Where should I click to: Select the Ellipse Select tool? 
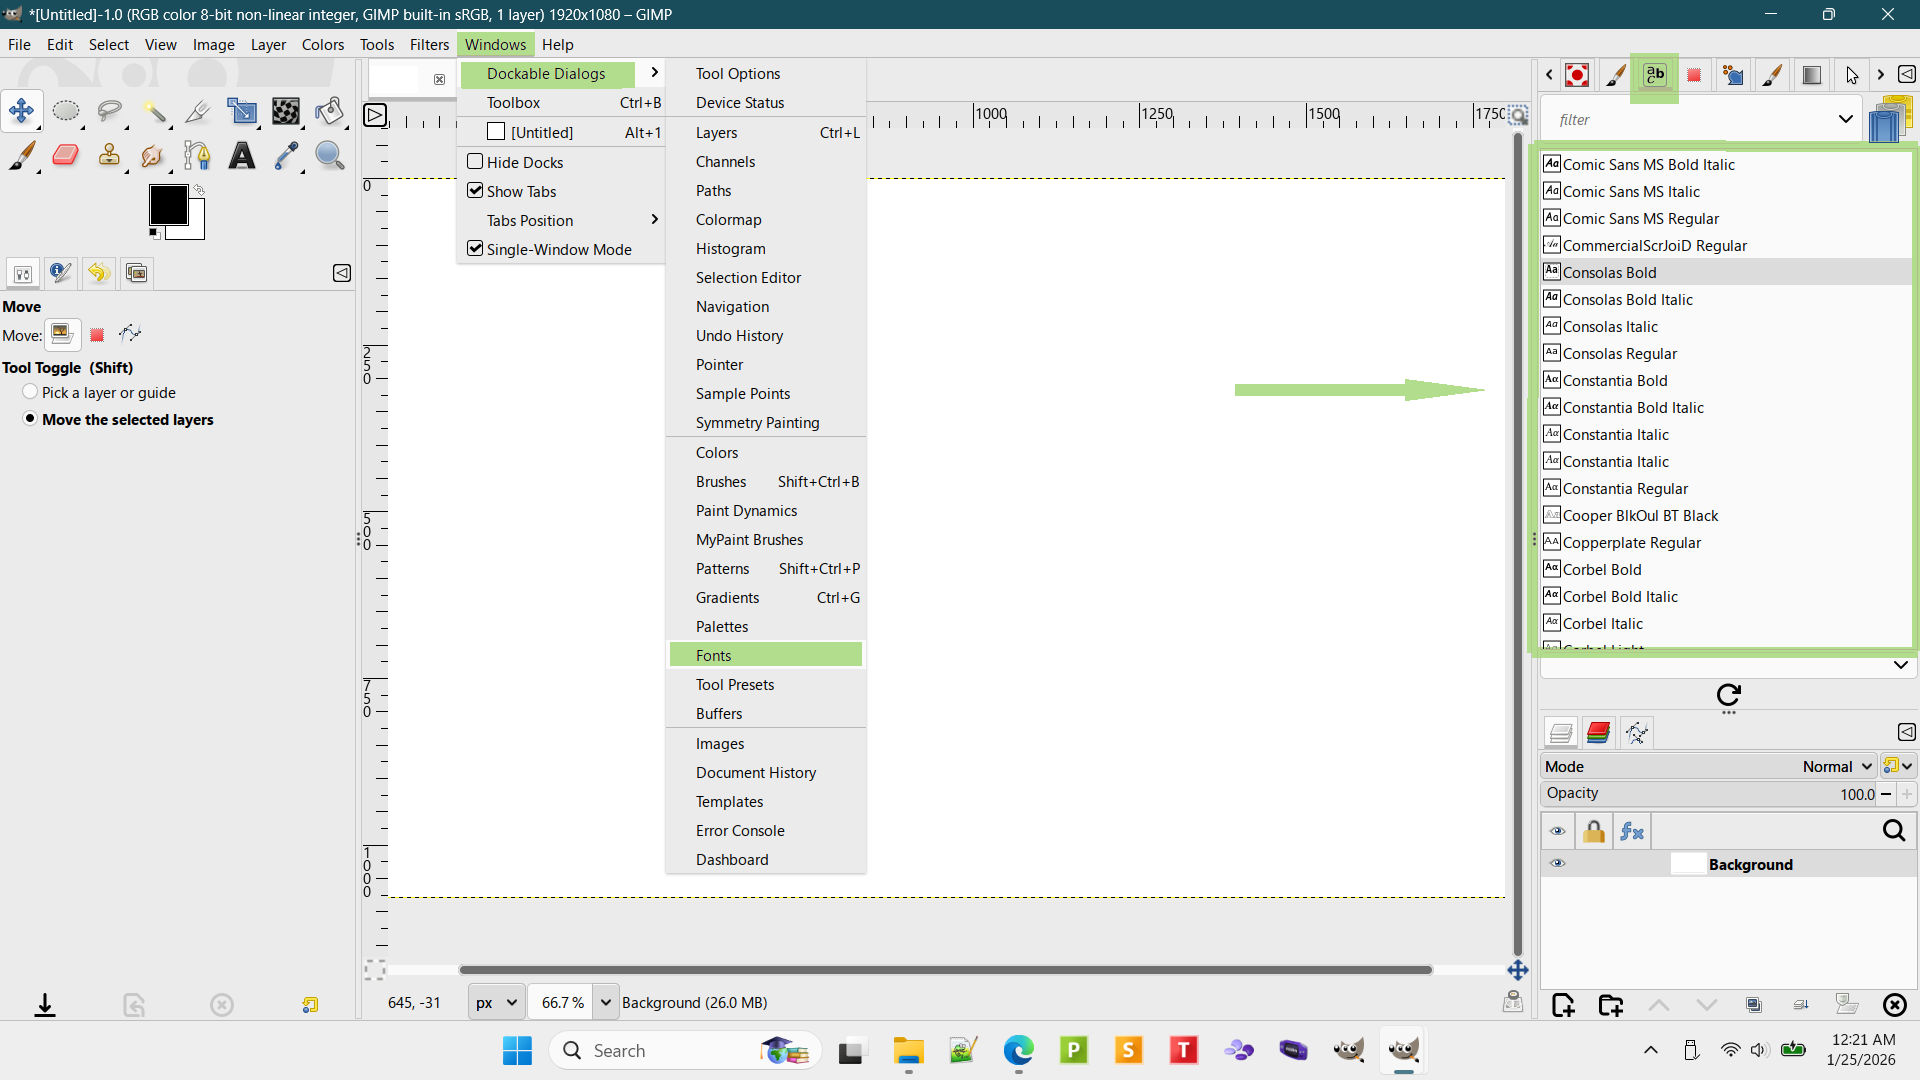[x=66, y=111]
